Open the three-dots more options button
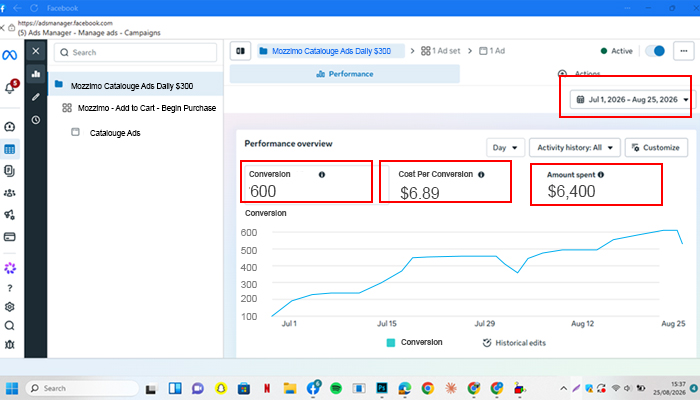Image resolution: width=700 pixels, height=400 pixels. point(683,51)
